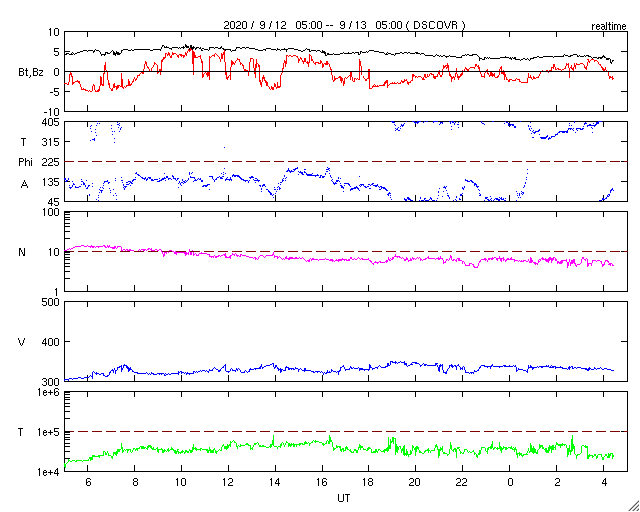Click the '100' density tick label

51,213
